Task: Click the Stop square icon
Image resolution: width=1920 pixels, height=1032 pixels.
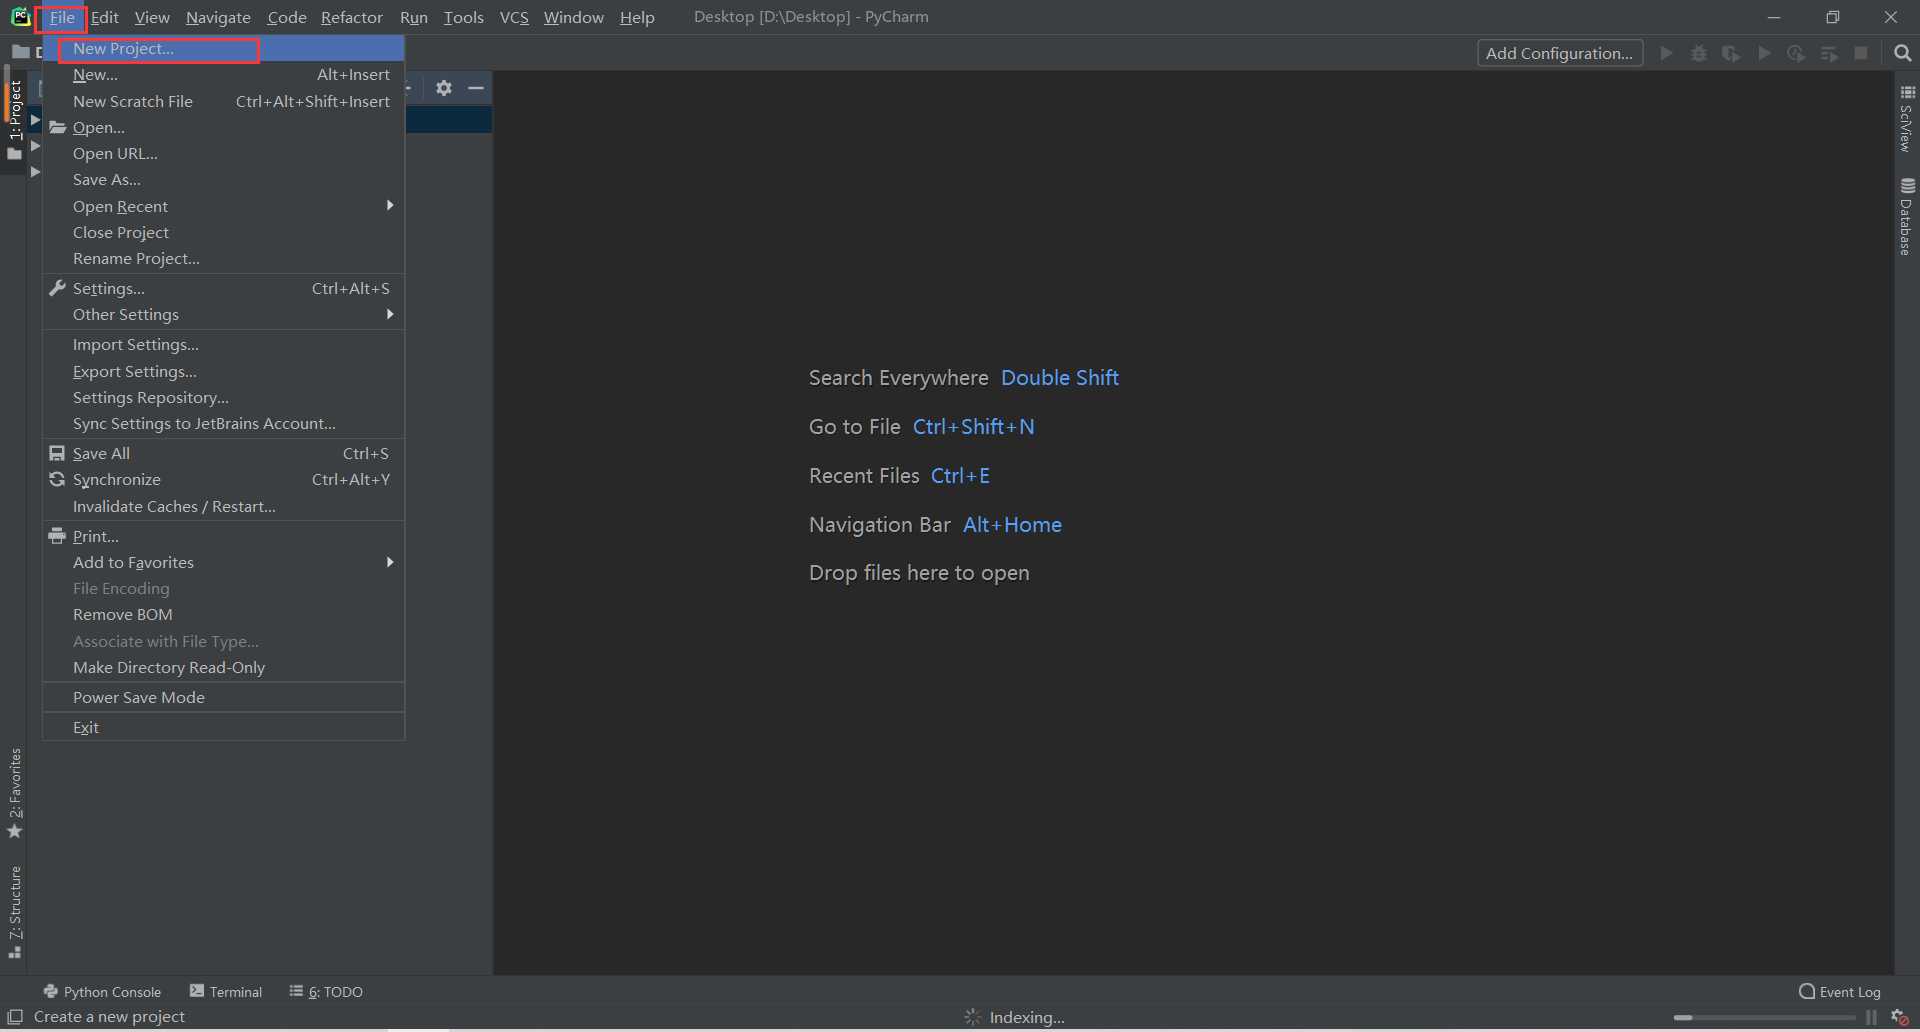Action: pyautogui.click(x=1861, y=54)
